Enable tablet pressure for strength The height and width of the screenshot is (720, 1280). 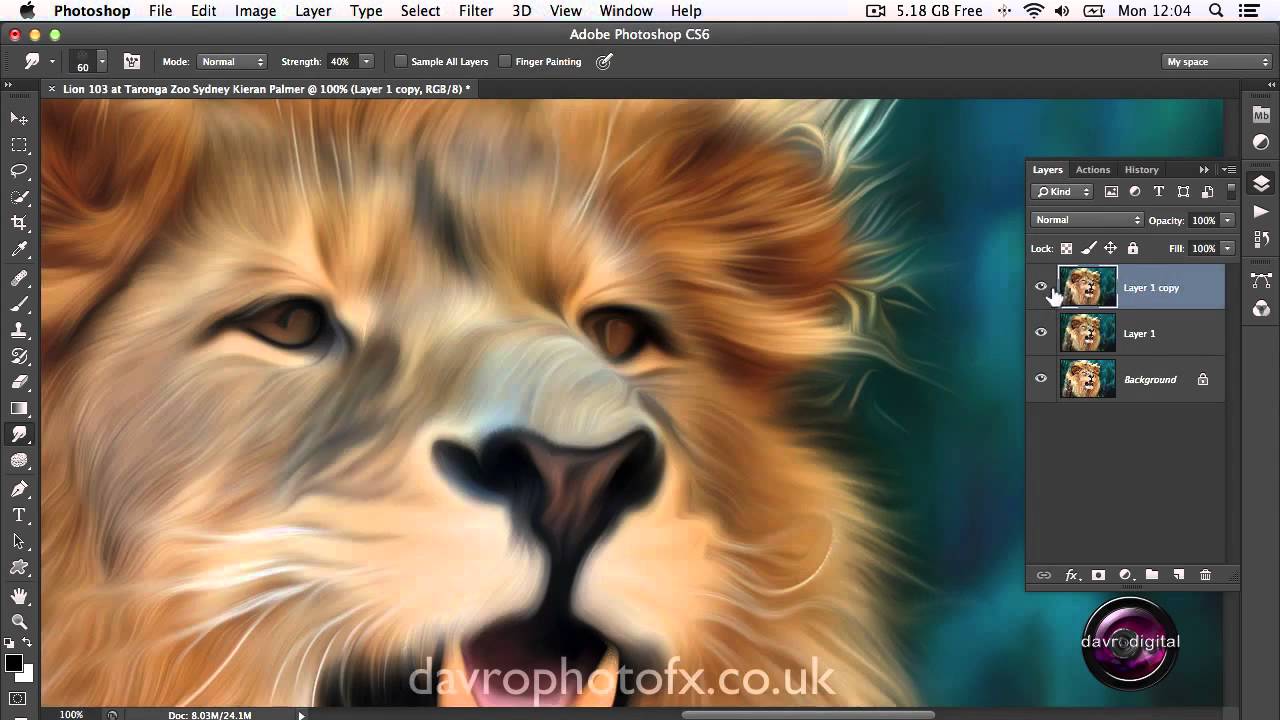pyautogui.click(x=604, y=61)
